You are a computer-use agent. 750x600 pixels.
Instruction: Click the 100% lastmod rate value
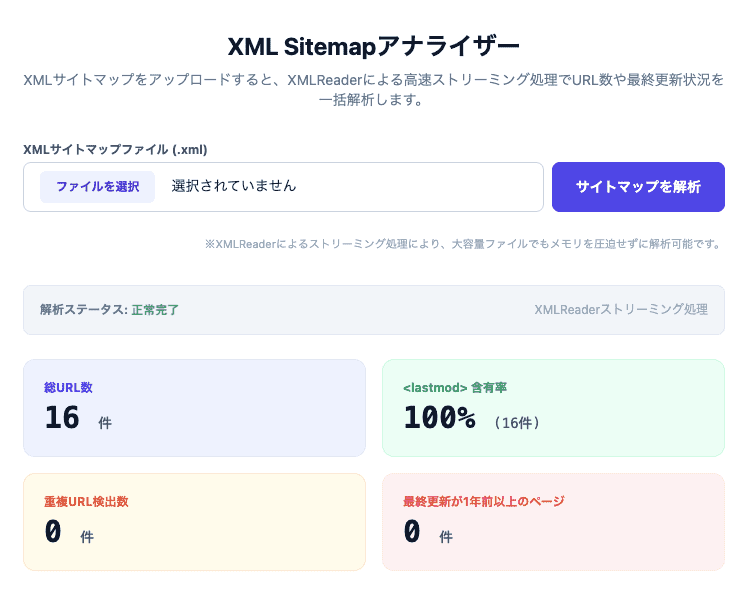pos(440,417)
